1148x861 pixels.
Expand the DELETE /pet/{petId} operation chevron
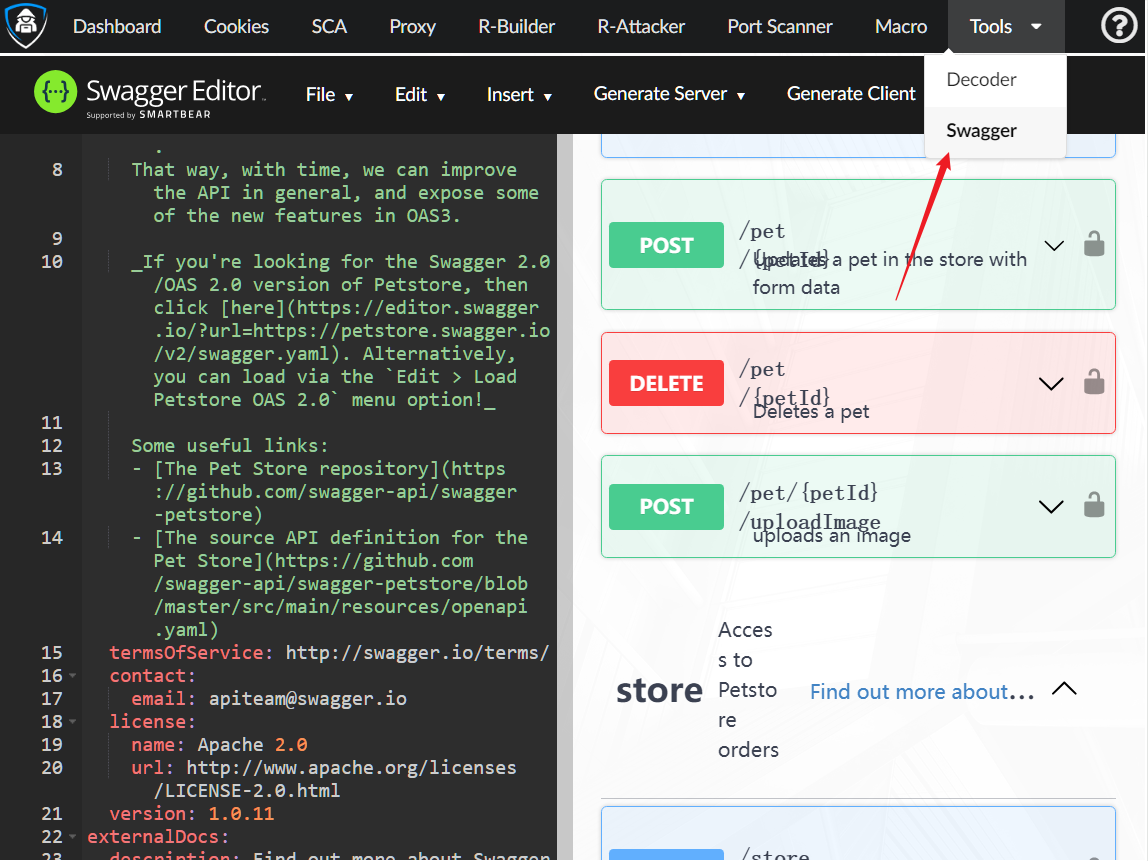1051,383
